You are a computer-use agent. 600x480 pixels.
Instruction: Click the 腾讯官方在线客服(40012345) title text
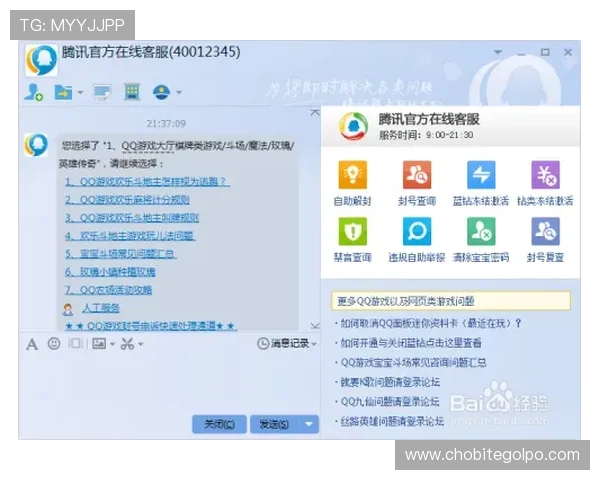click(151, 52)
